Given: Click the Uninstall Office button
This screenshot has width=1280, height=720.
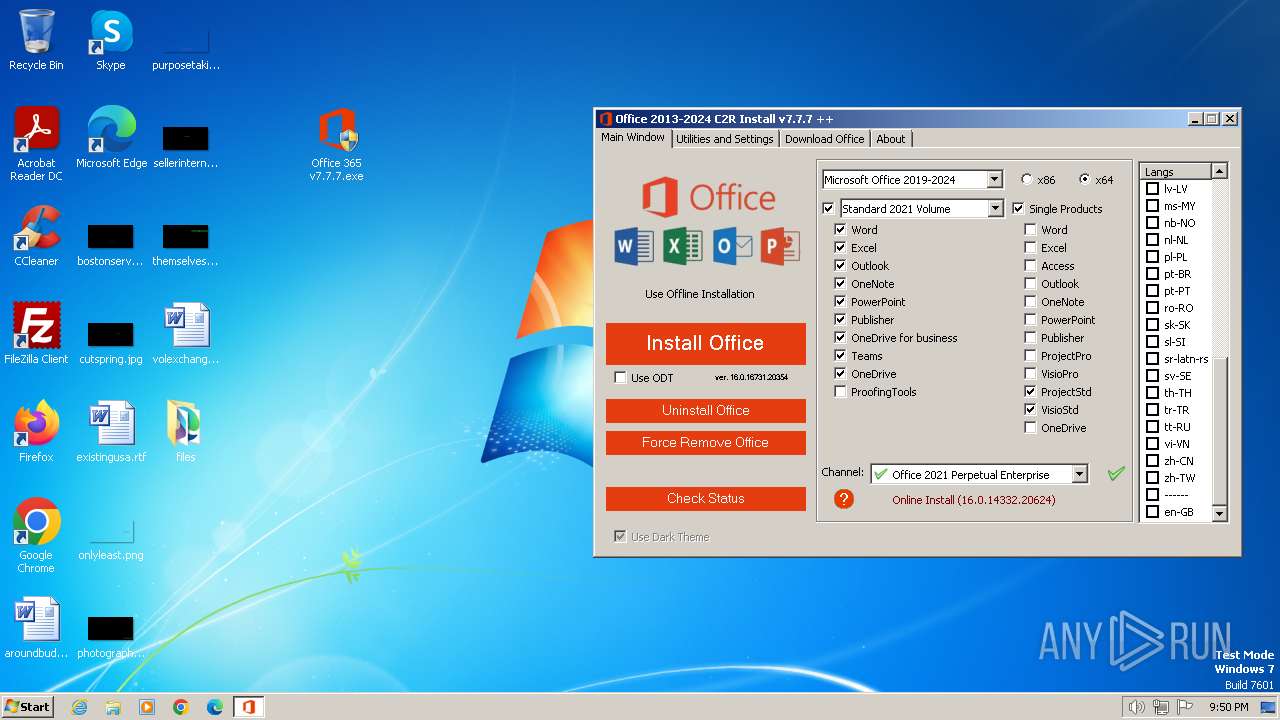Looking at the screenshot, I should (x=706, y=410).
